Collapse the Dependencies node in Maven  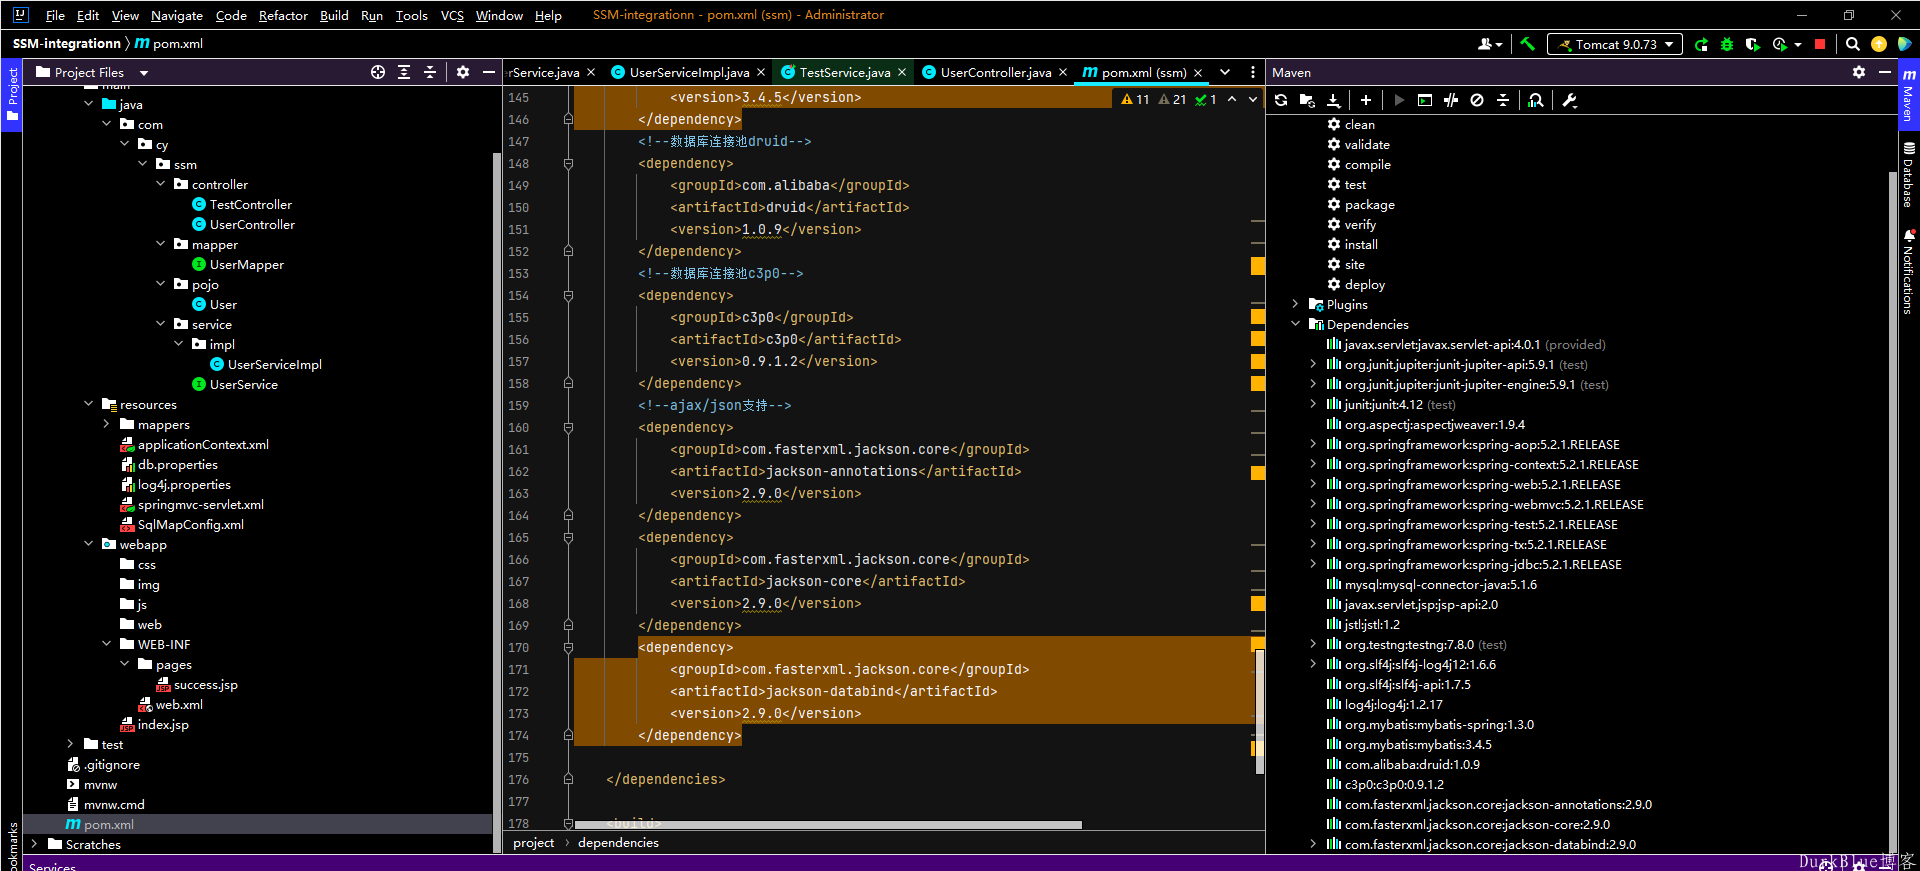click(x=1295, y=324)
